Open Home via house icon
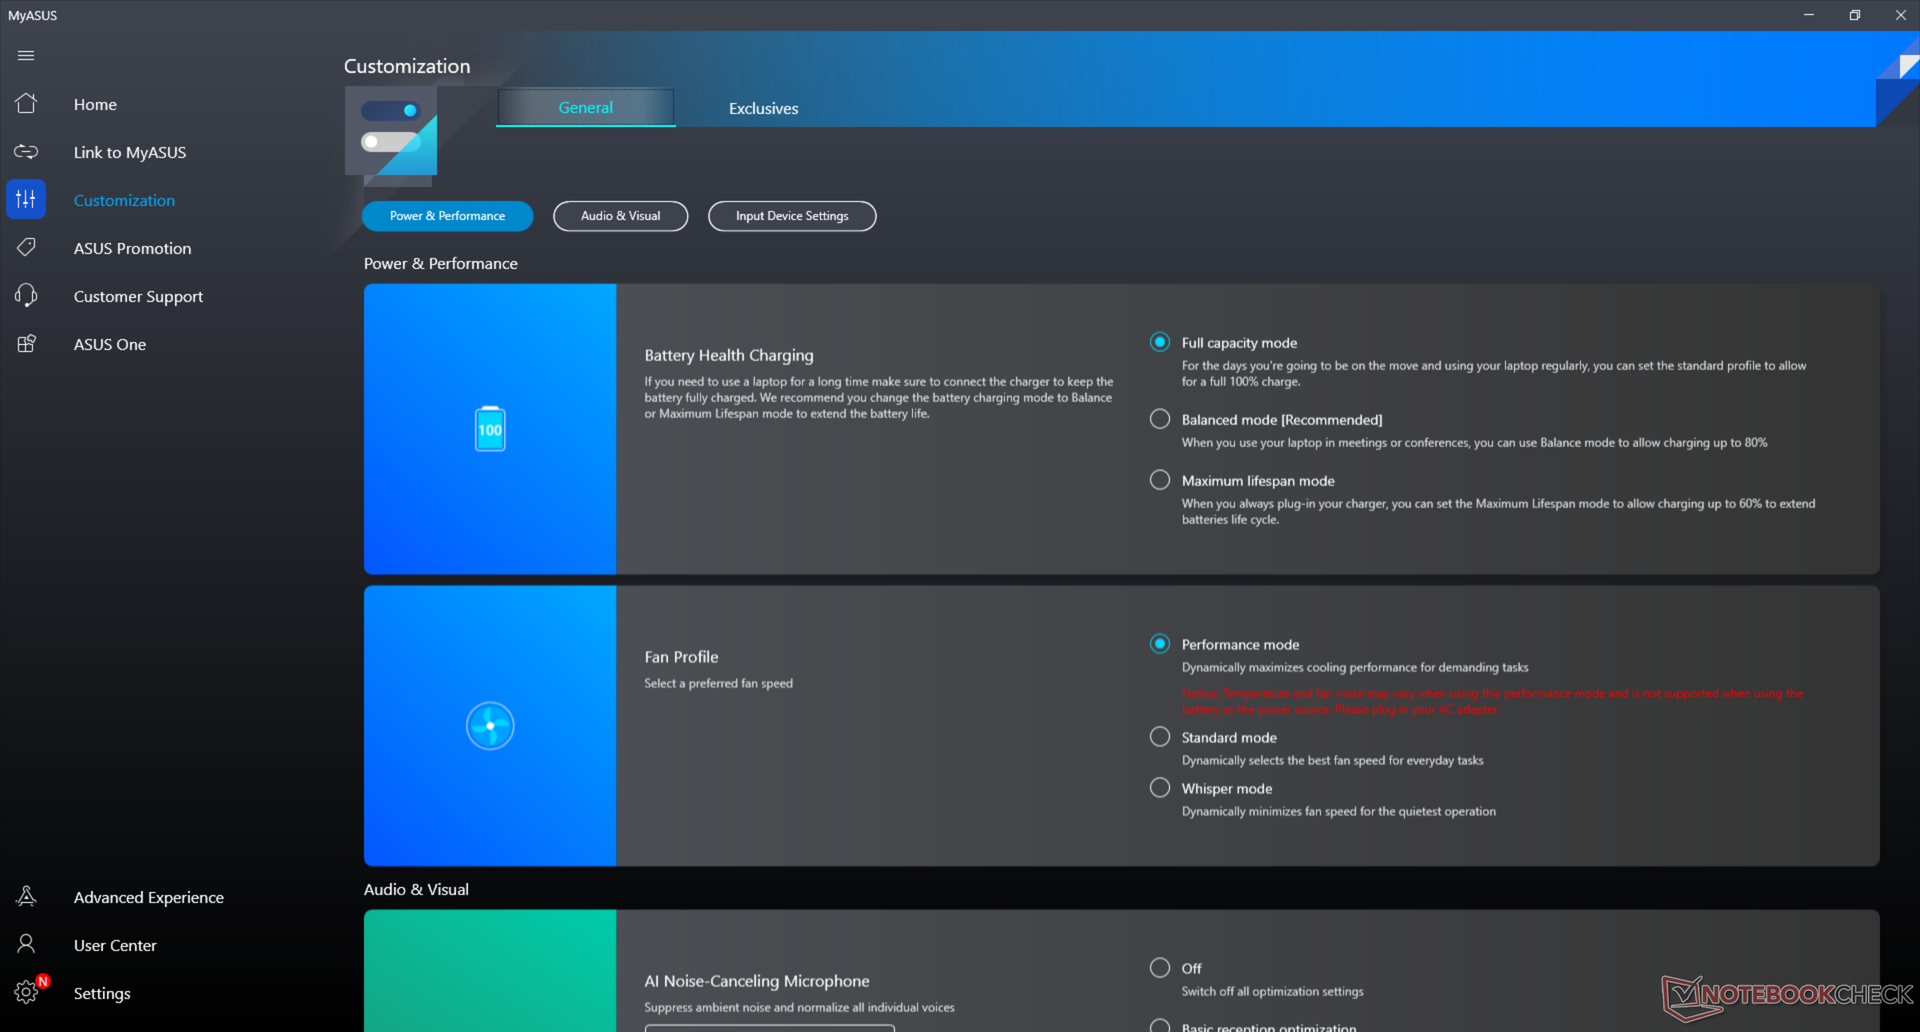The image size is (1920, 1032). click(26, 104)
